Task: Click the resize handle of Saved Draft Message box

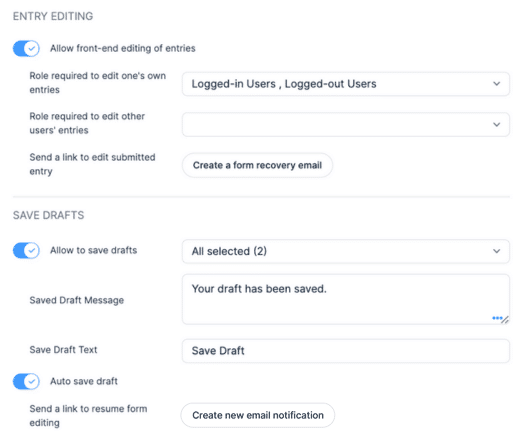Action: point(505,320)
